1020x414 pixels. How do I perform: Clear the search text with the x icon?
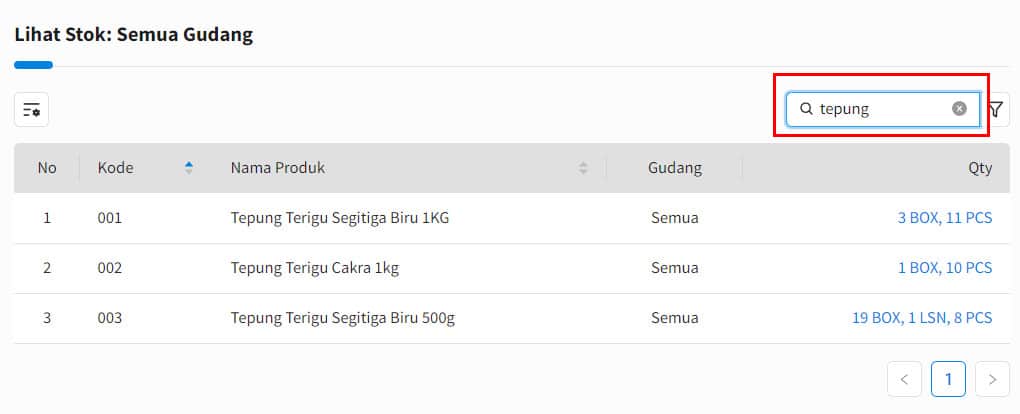click(960, 109)
